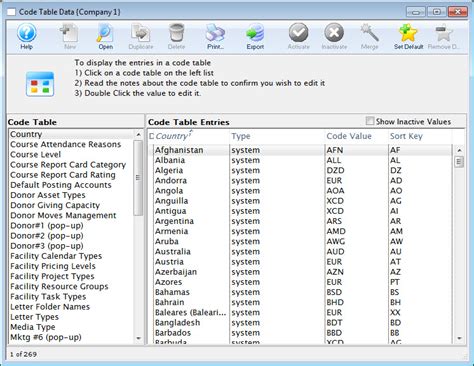Click the Duplicate toolbar icon
The image size is (474, 366).
tap(141, 37)
